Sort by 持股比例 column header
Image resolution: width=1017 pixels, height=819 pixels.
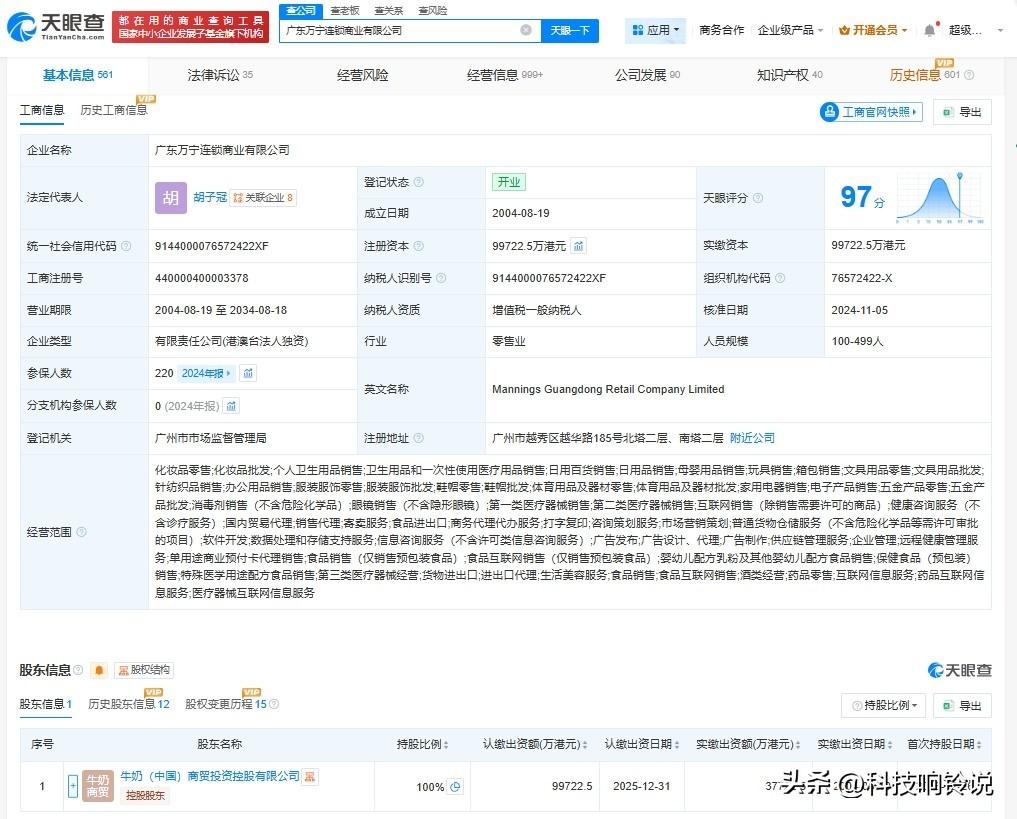[422, 744]
